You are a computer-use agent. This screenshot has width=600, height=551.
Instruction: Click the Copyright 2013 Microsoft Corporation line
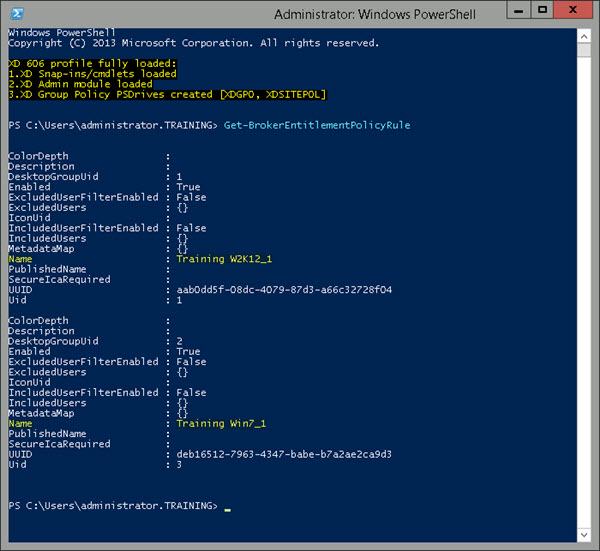point(193,43)
